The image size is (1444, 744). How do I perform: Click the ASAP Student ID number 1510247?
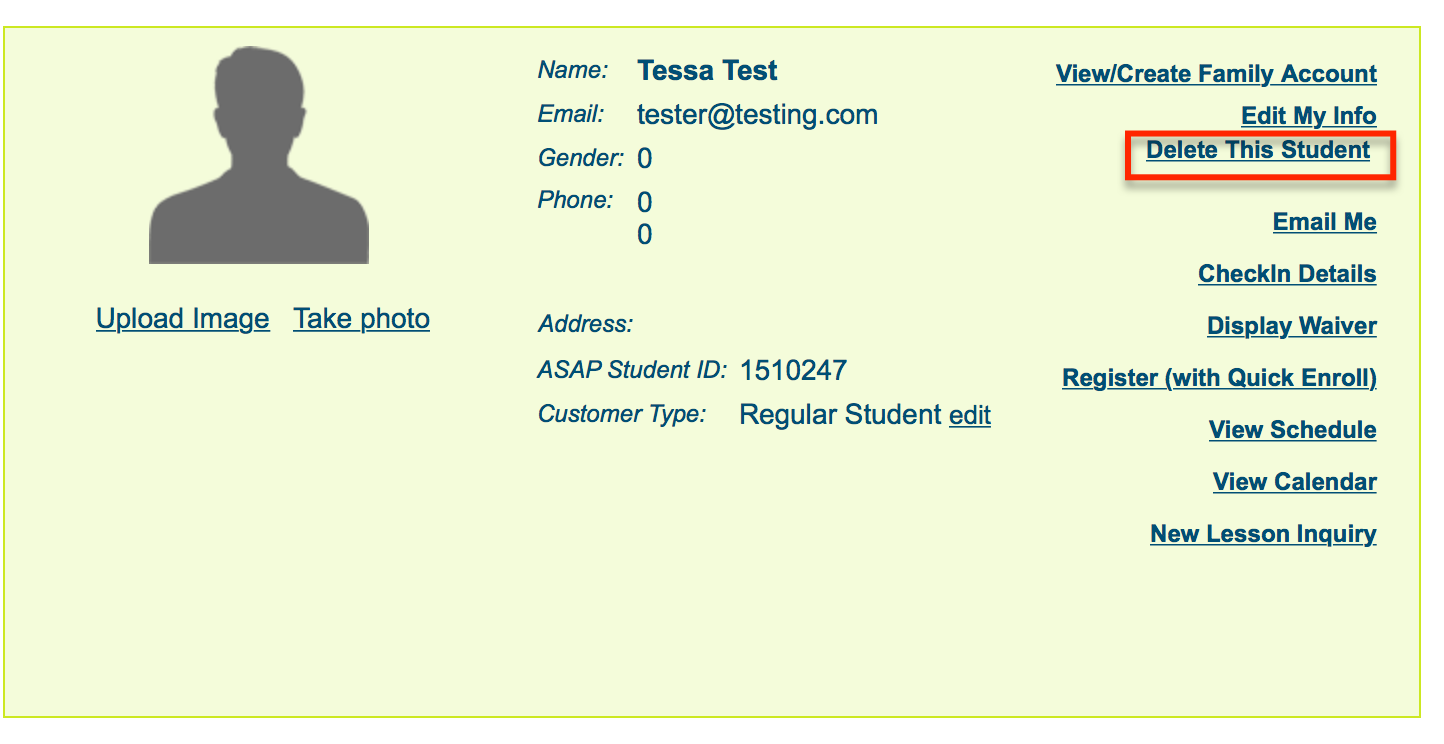pyautogui.click(x=793, y=371)
